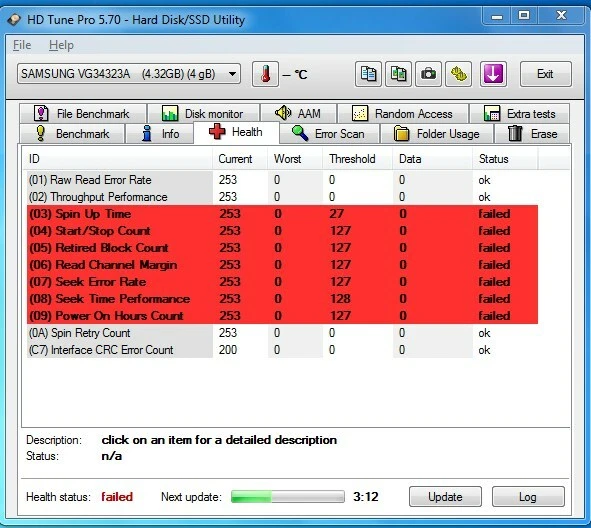Click the purple down-arrow icon
Viewport: 591px width, 528px height.
coord(493,74)
